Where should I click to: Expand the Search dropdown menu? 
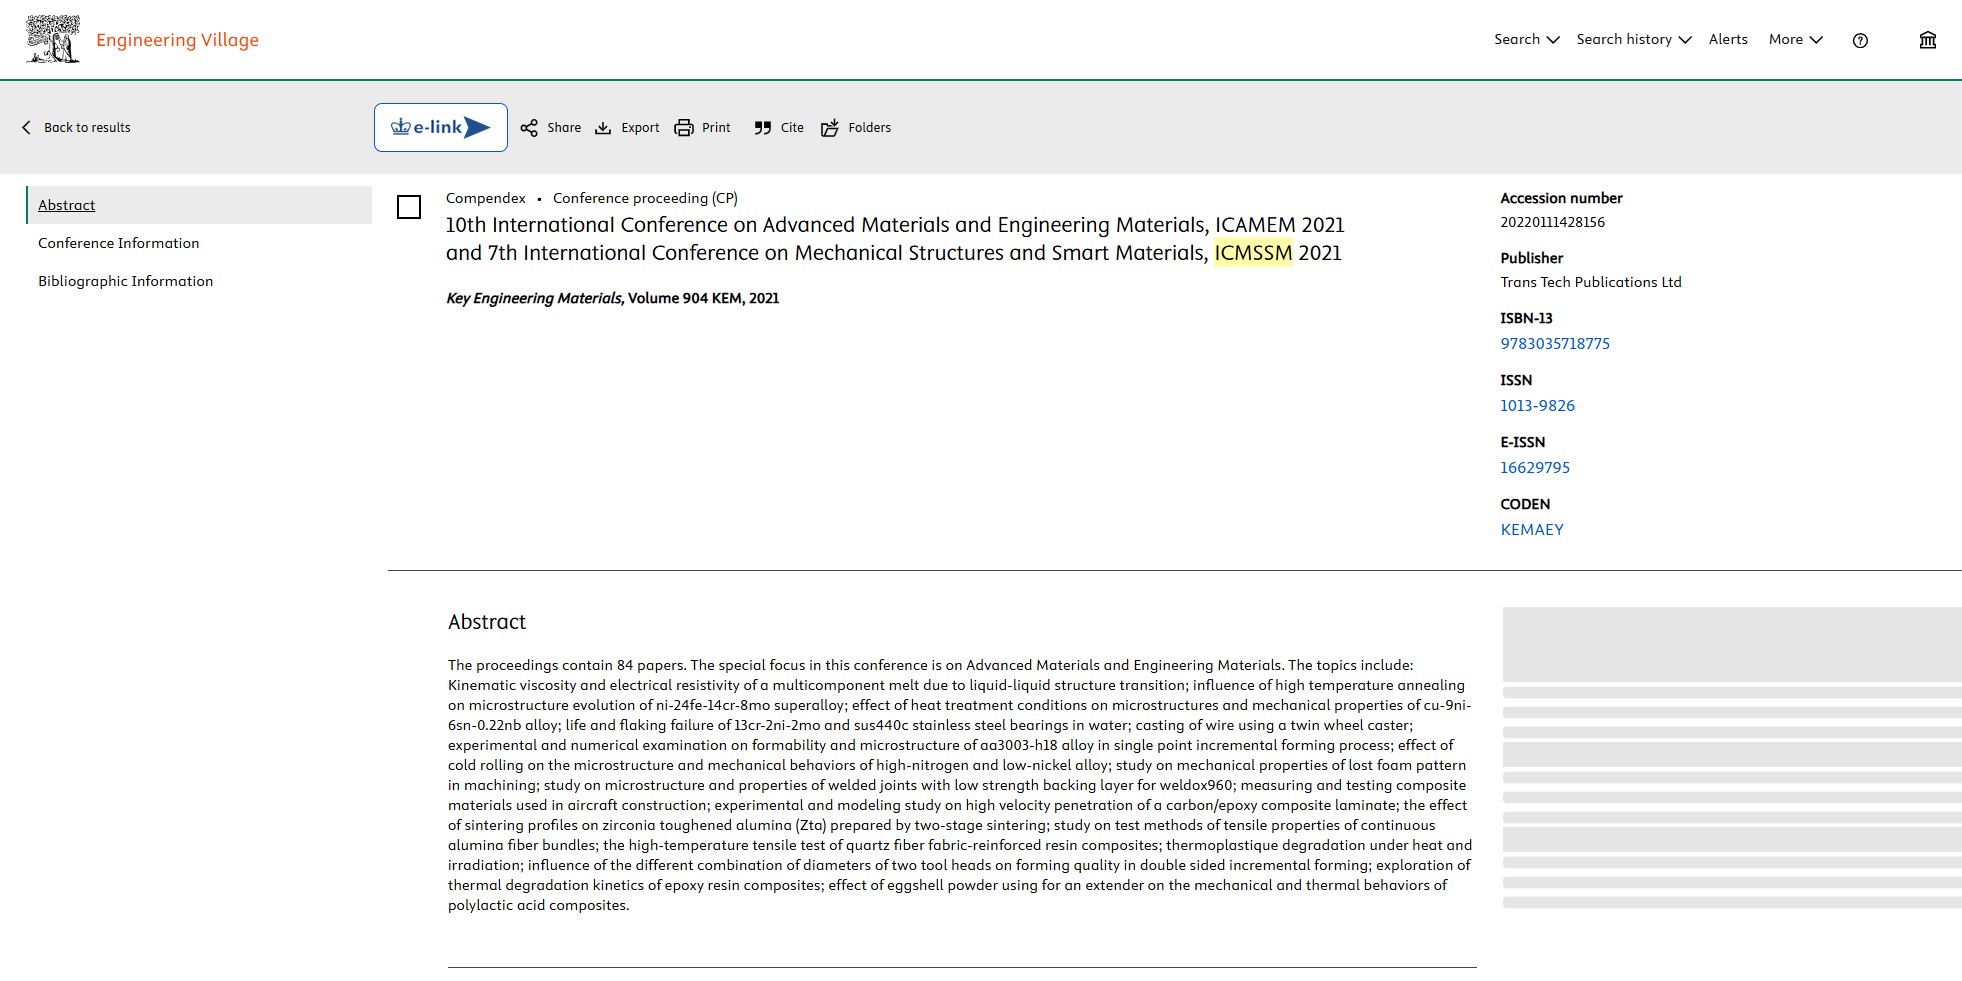click(1526, 40)
